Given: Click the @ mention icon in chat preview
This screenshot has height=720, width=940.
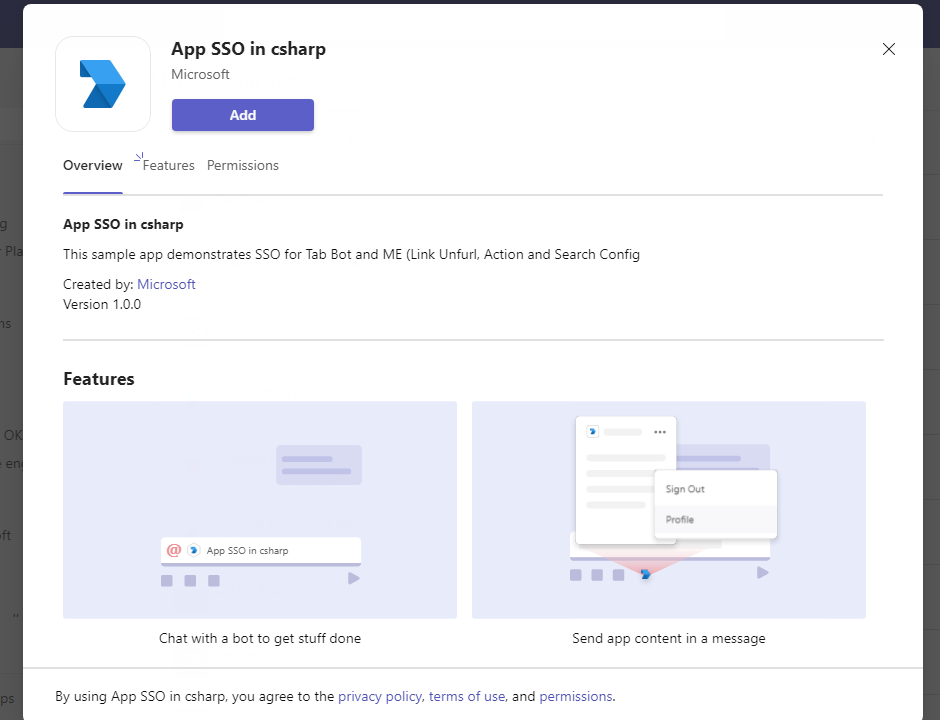Looking at the screenshot, I should pyautogui.click(x=173, y=550).
